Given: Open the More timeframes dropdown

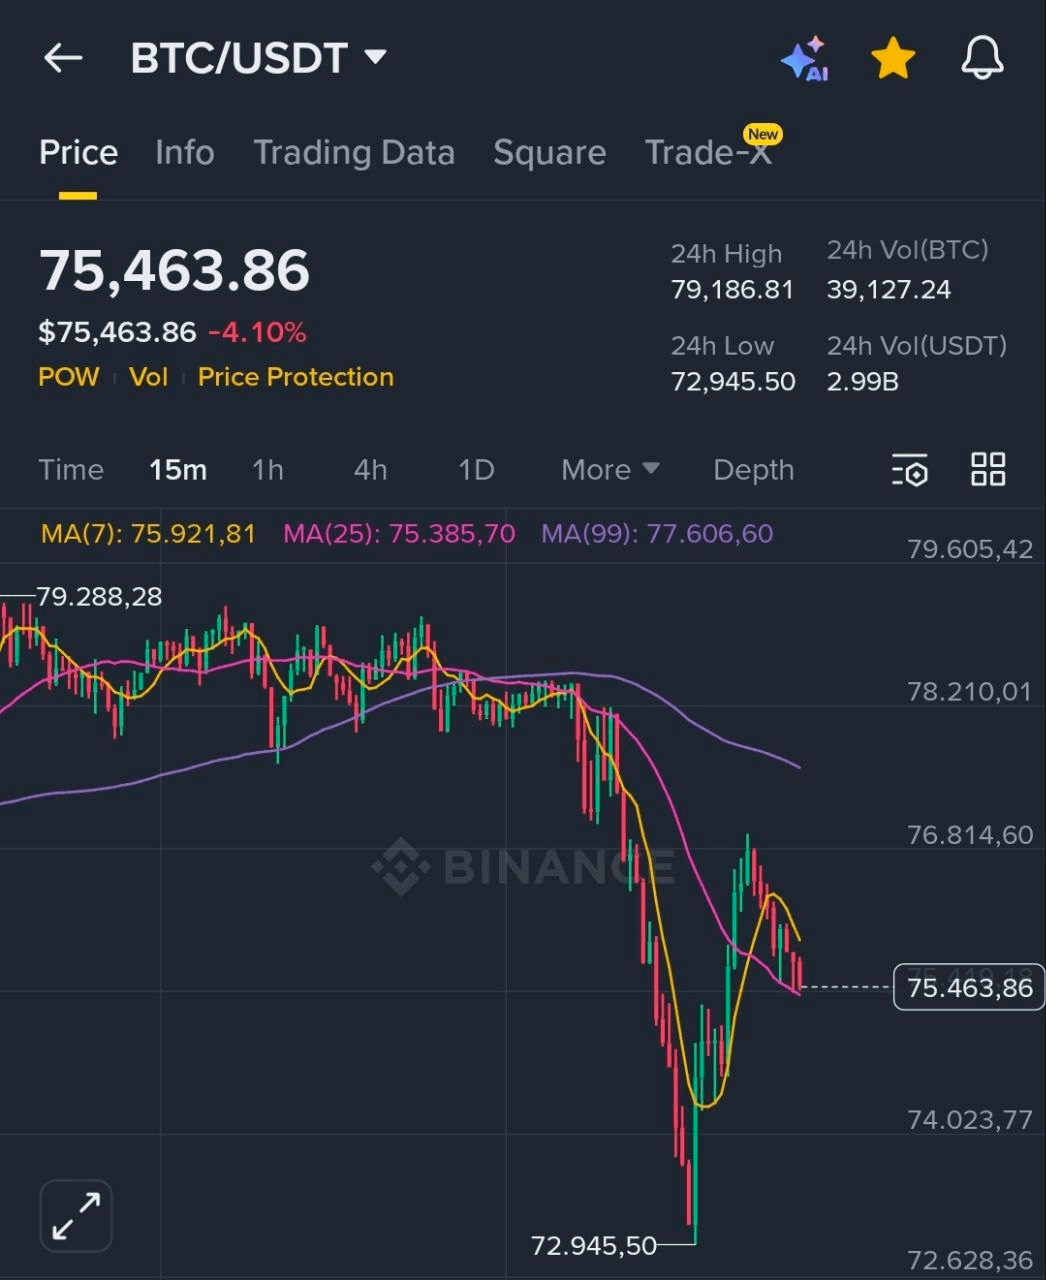Looking at the screenshot, I should click(610, 470).
